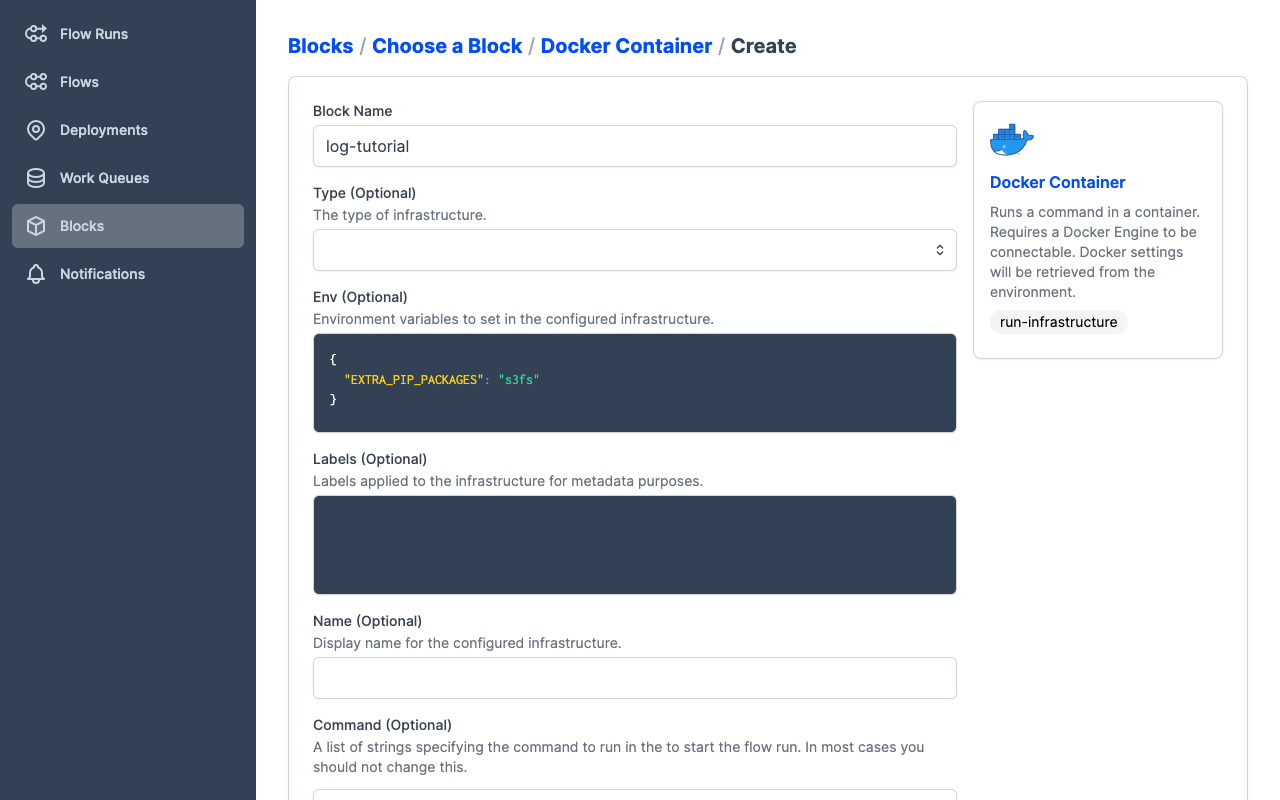1280x800 pixels.
Task: Click the Work Queues database icon
Action: [36, 178]
